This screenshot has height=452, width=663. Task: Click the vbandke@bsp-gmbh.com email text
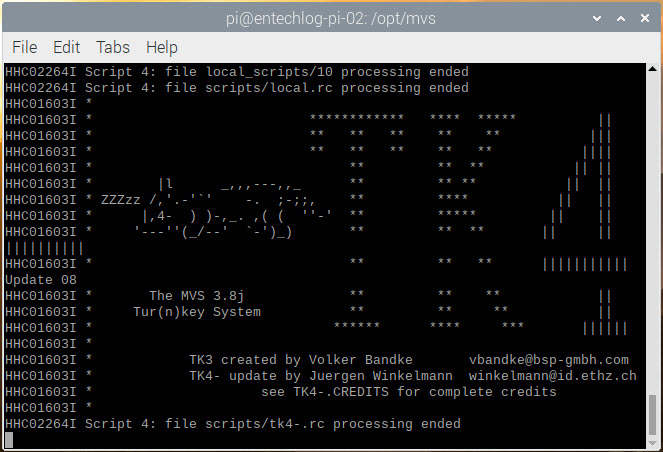click(548, 360)
